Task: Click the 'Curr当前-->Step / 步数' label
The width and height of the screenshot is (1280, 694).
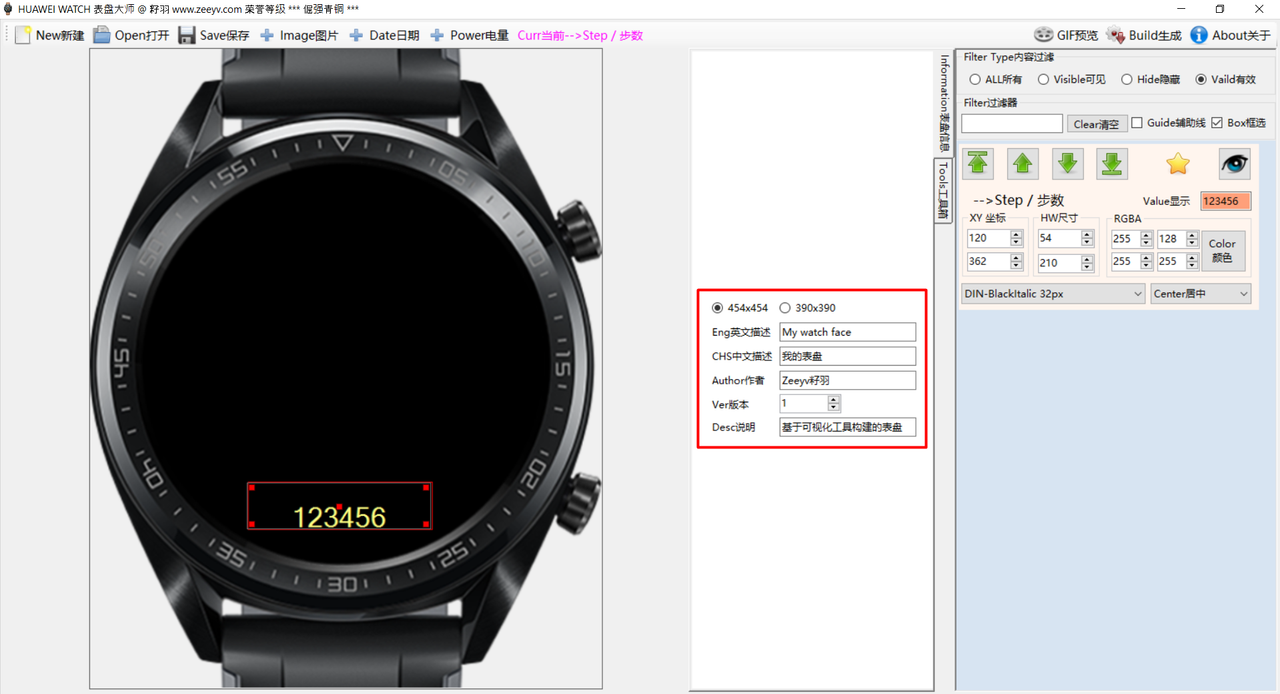Action: tap(580, 35)
